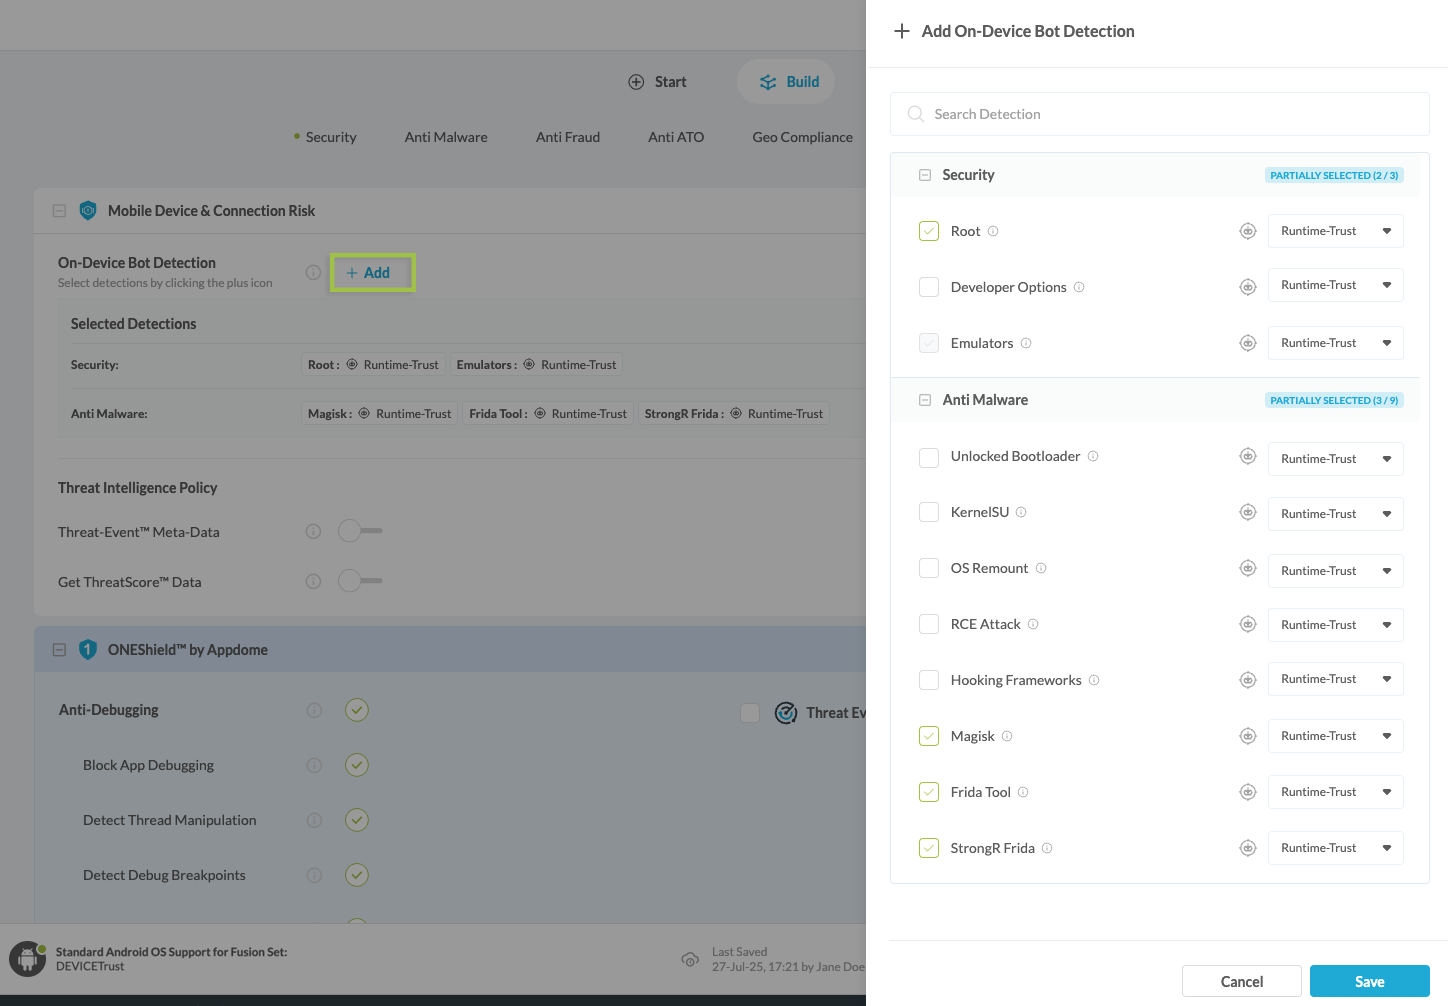Open the Geo Compliance tab

click(802, 137)
